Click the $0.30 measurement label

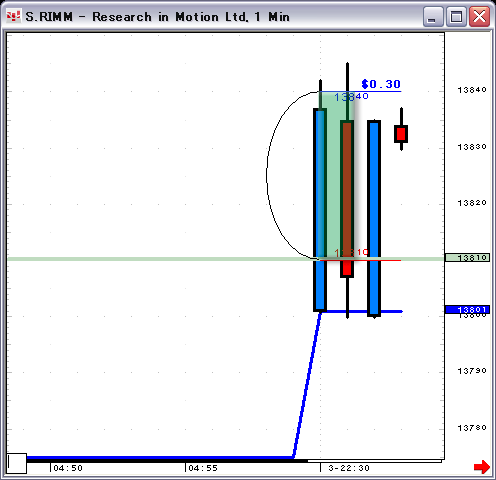point(381,84)
